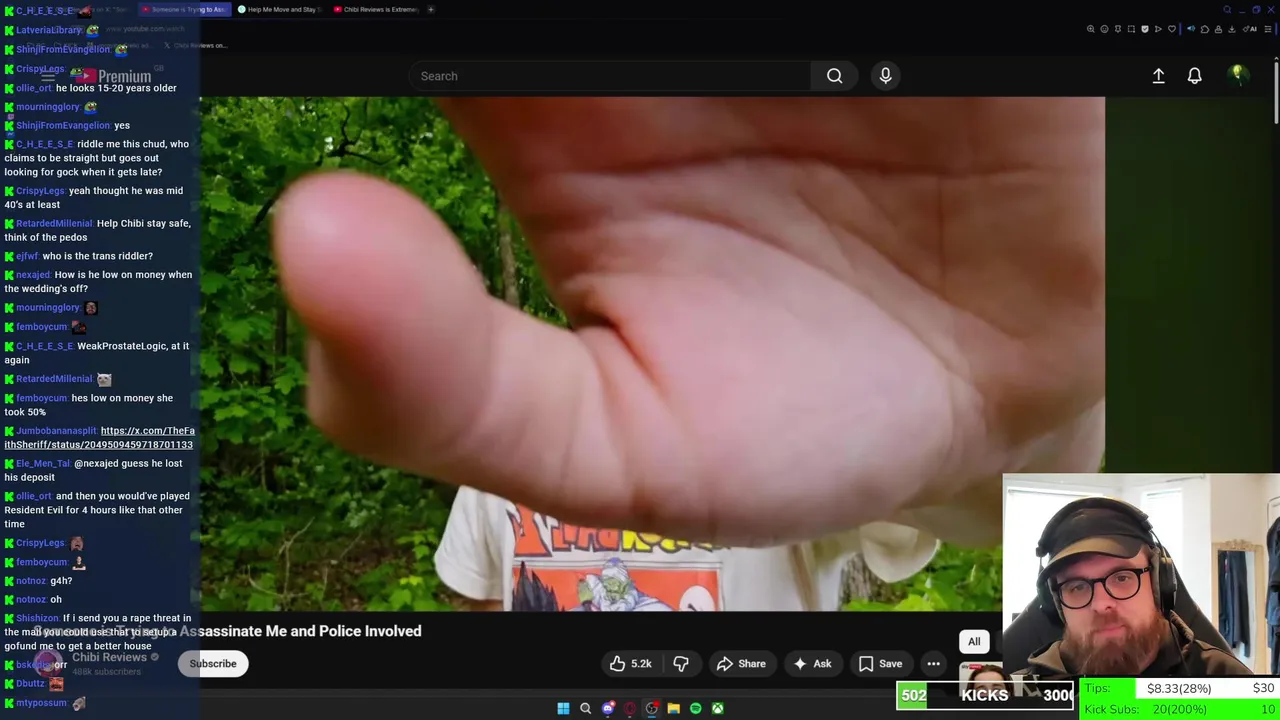Open the YouTube upload/create icon
Screen dimensions: 1280x720
[1158, 76]
